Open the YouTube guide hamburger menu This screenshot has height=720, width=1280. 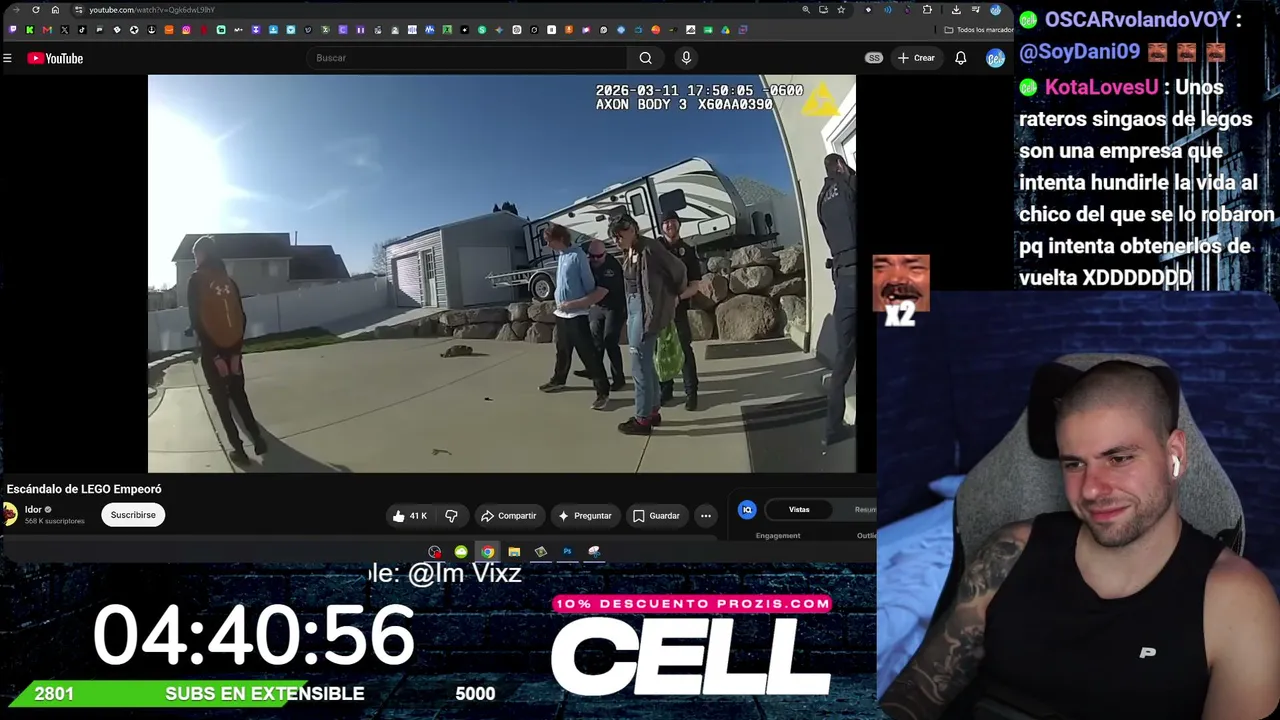click(x=7, y=58)
